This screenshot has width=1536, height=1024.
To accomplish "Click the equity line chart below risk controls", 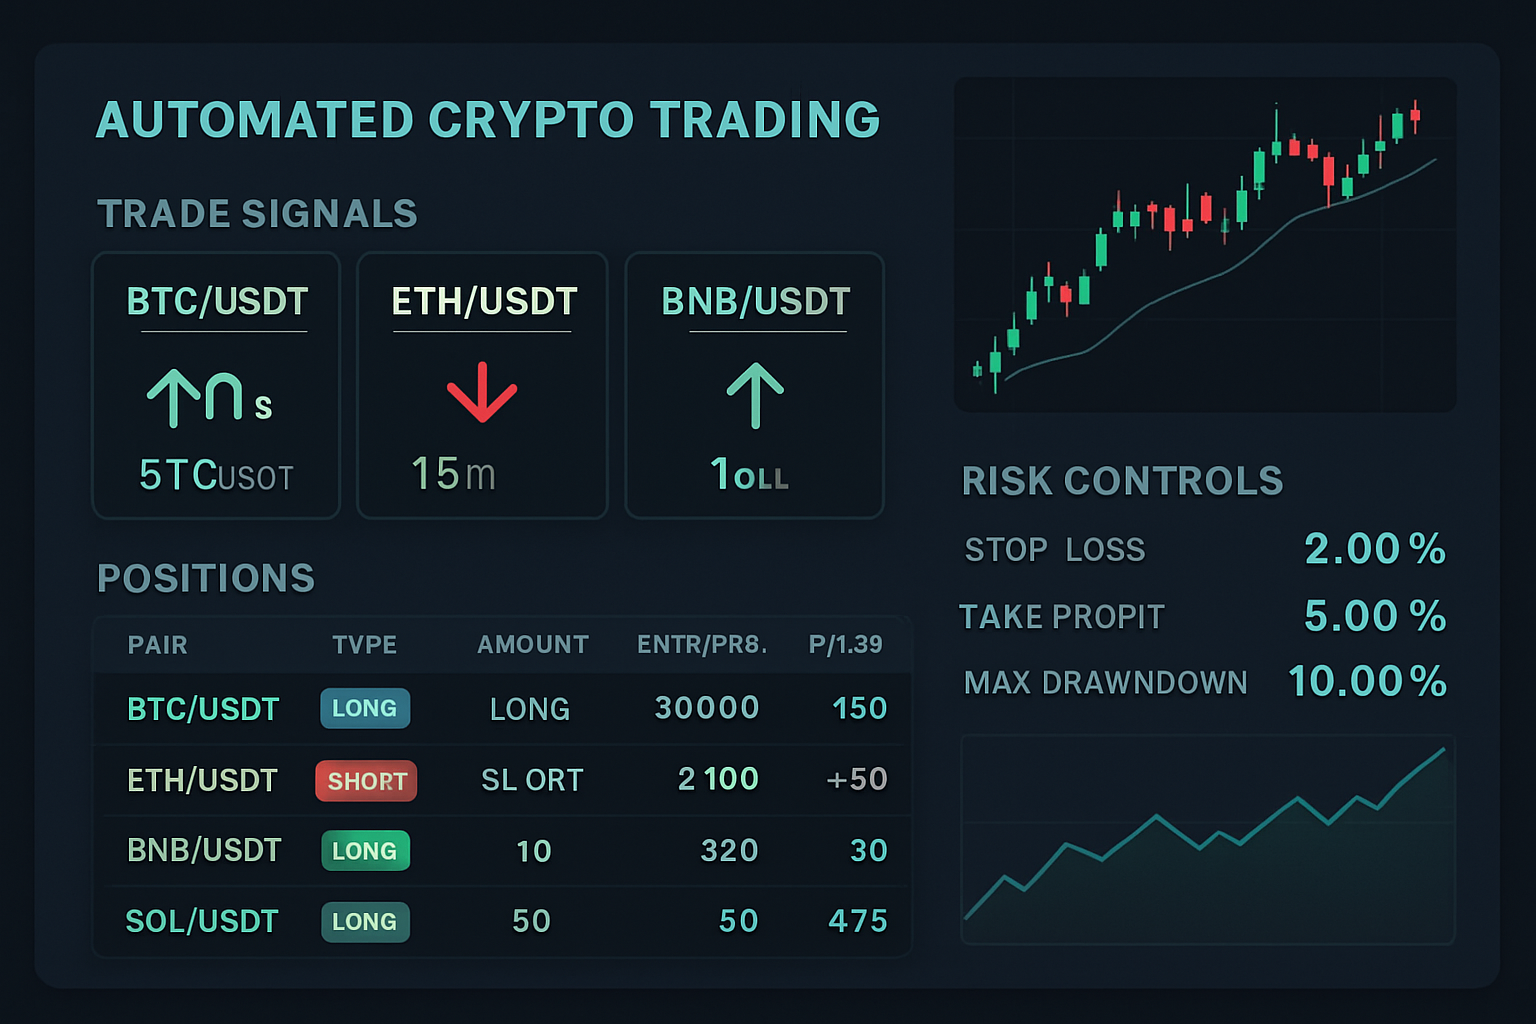I will coord(1207,840).
